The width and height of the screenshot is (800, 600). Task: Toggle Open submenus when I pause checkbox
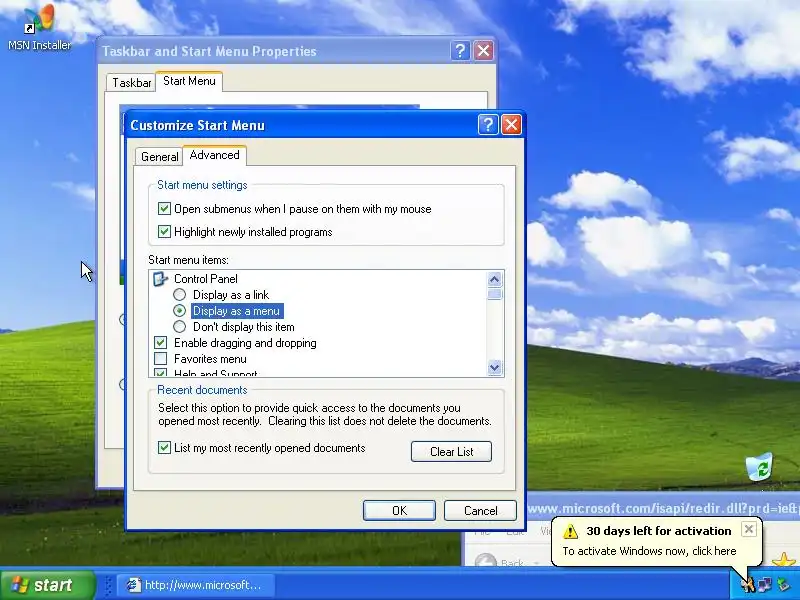click(164, 208)
